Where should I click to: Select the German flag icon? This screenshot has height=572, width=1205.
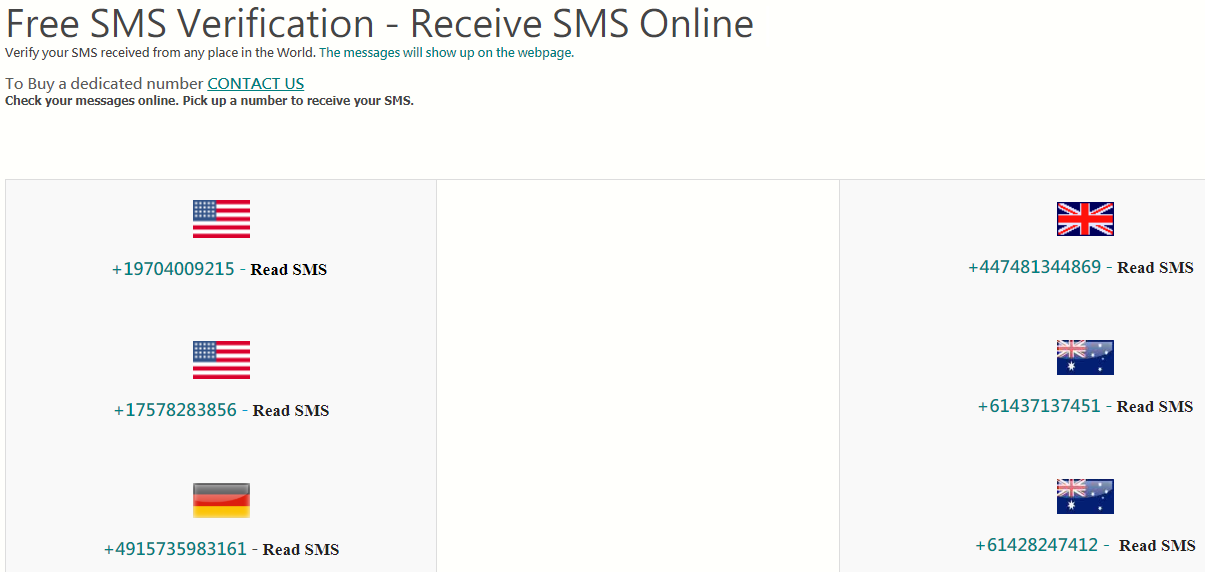pos(221,500)
